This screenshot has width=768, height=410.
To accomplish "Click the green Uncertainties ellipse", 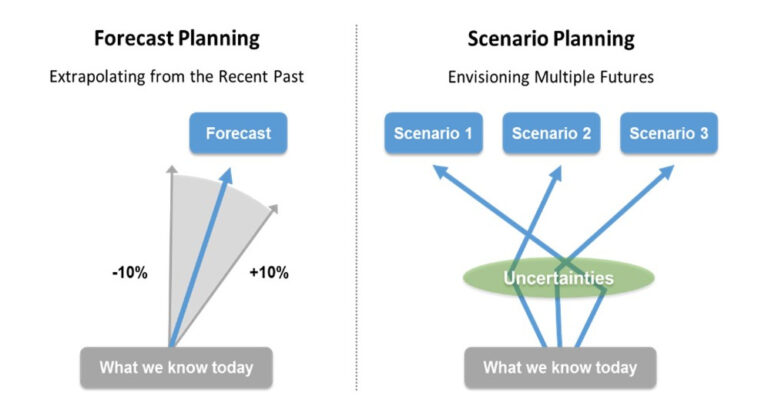I will coord(559,278).
